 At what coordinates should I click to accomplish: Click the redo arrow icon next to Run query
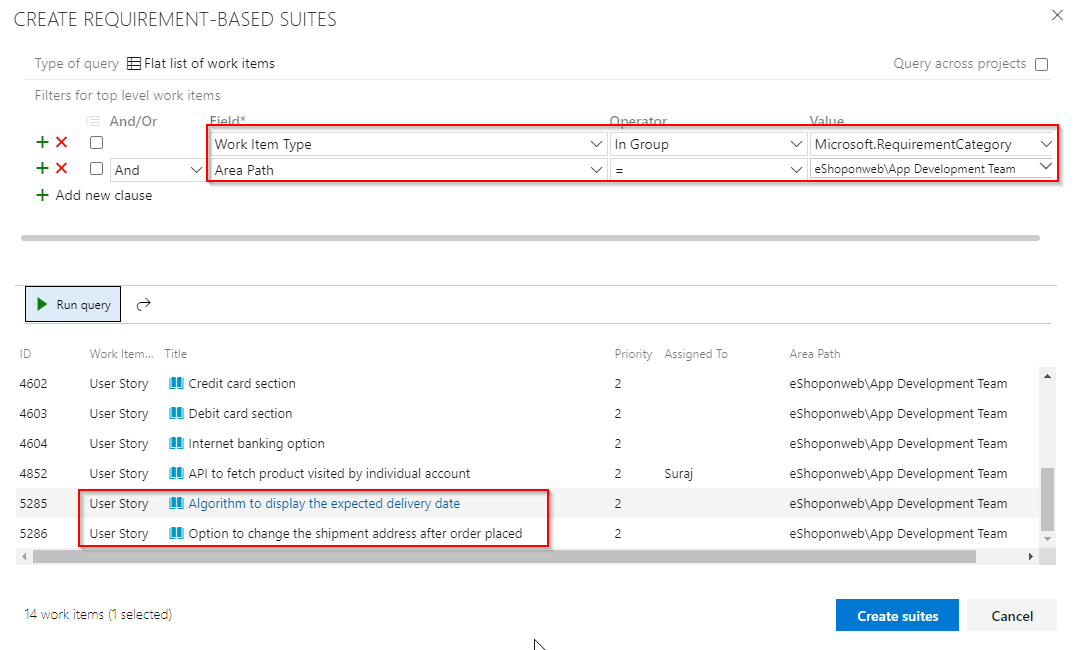point(143,305)
